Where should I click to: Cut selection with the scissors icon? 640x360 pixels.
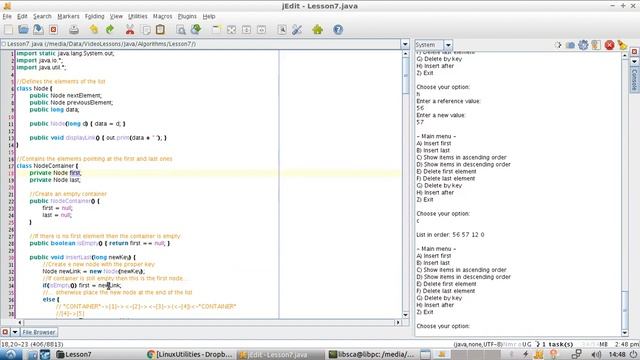[130, 29]
